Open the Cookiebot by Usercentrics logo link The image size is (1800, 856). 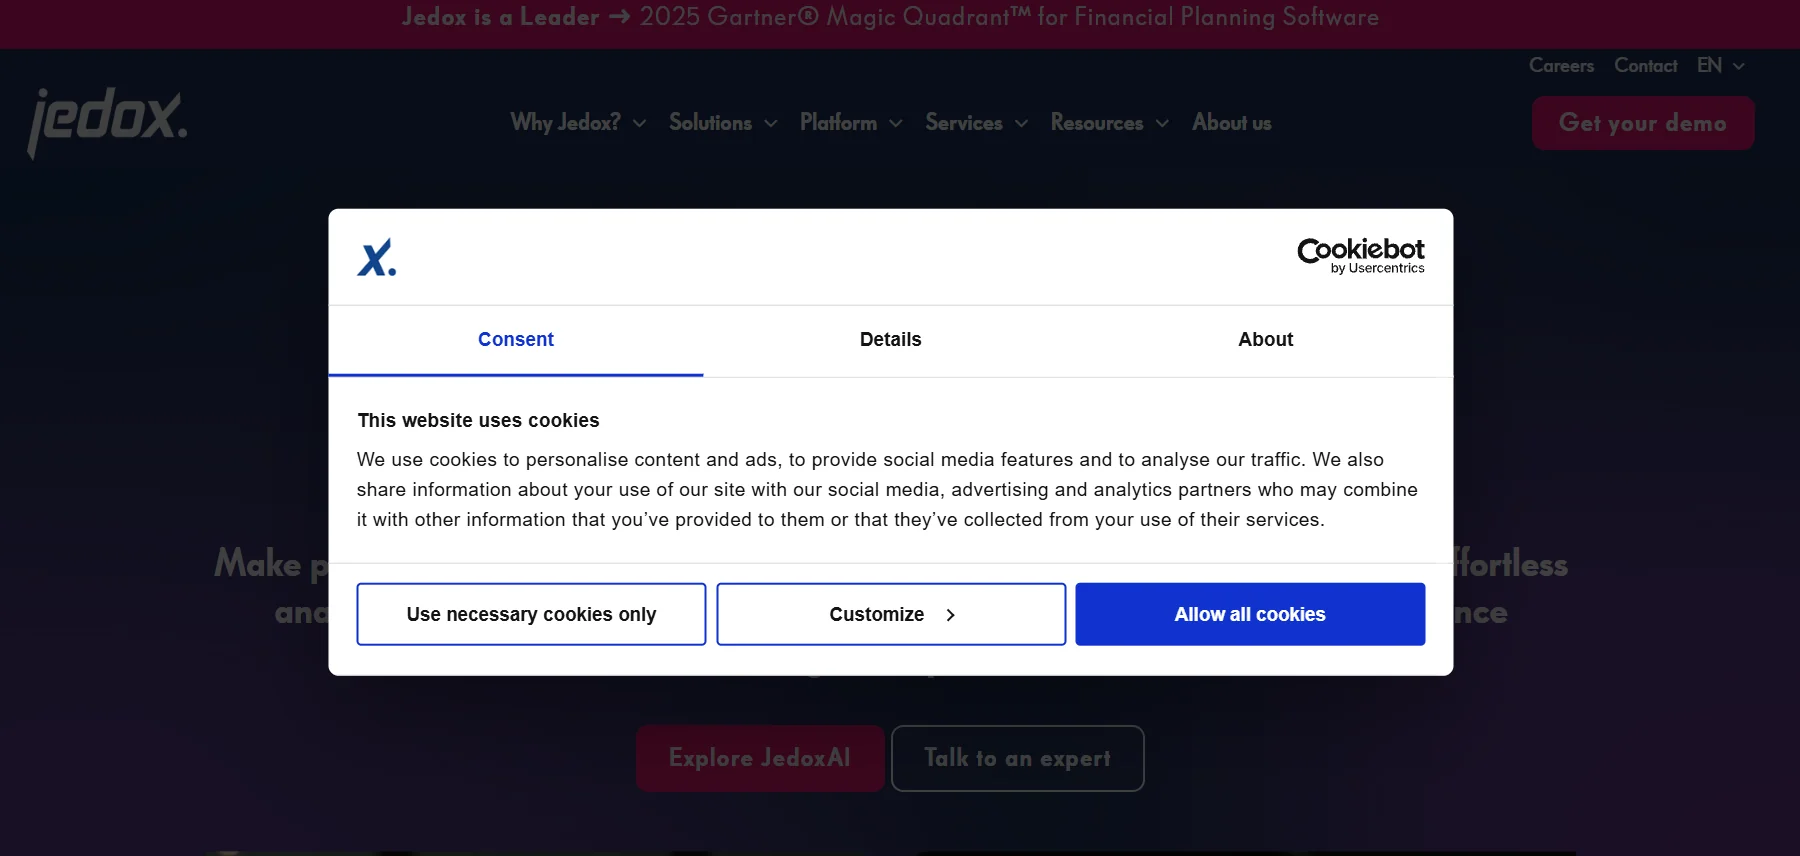coord(1361,256)
